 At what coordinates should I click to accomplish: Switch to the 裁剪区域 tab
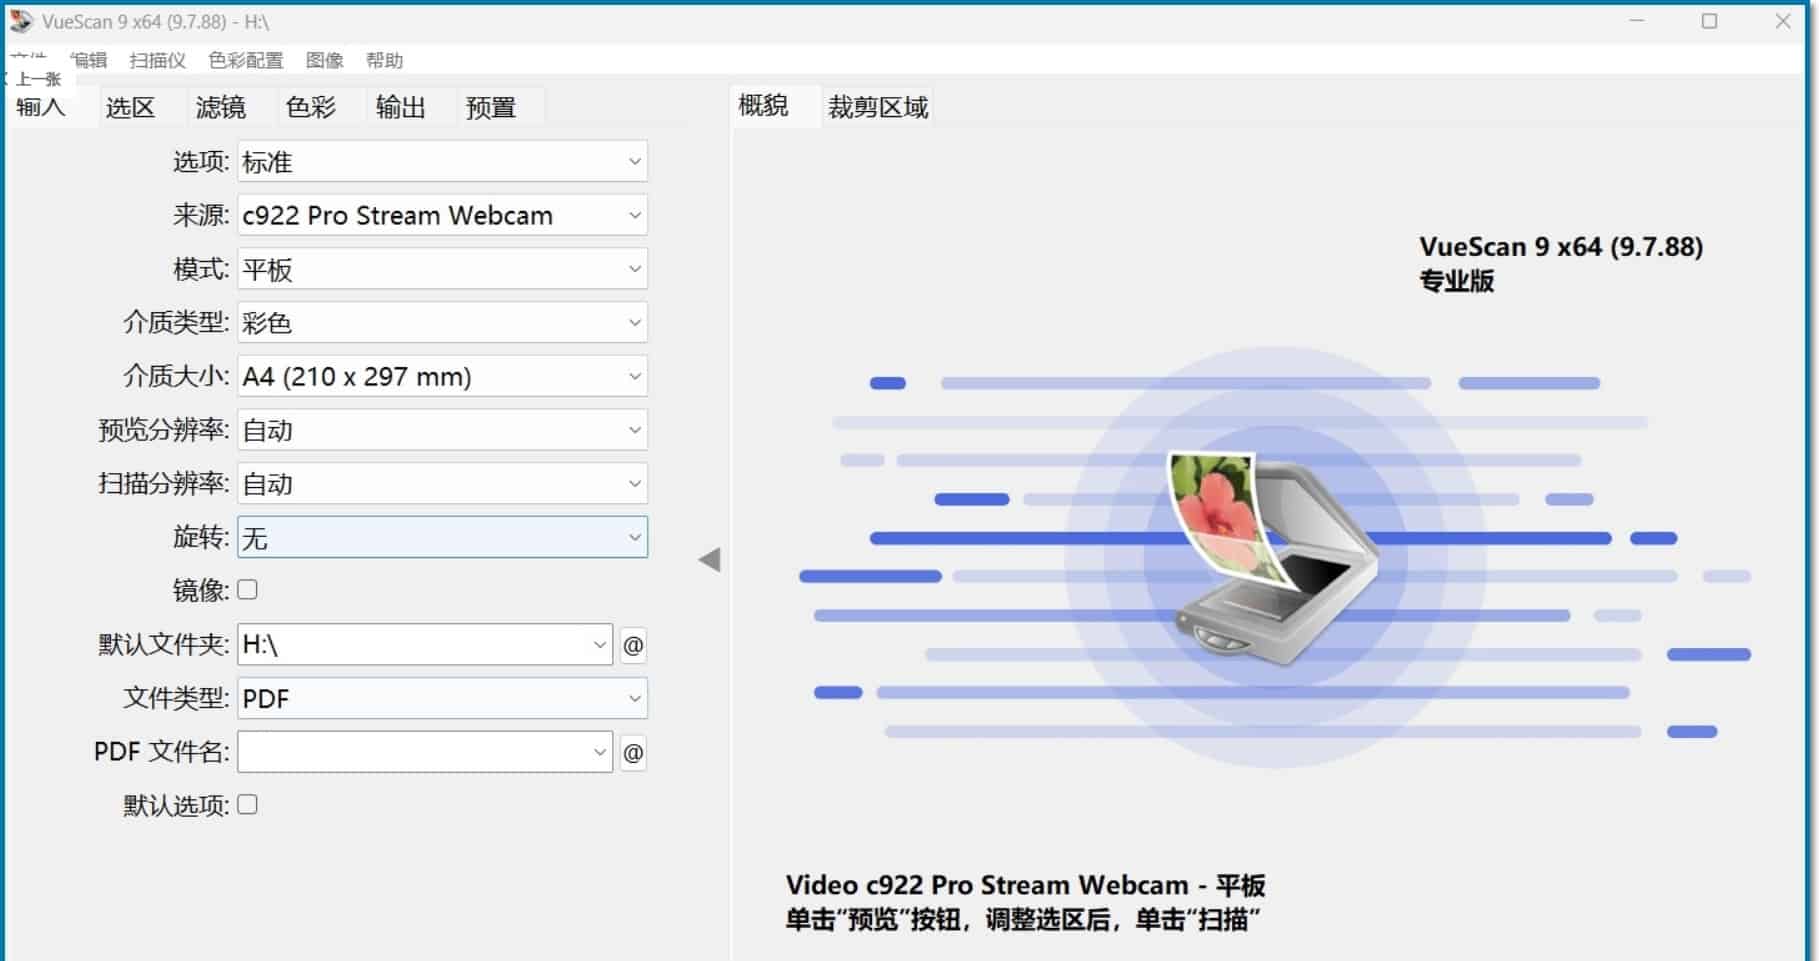pyautogui.click(x=878, y=107)
